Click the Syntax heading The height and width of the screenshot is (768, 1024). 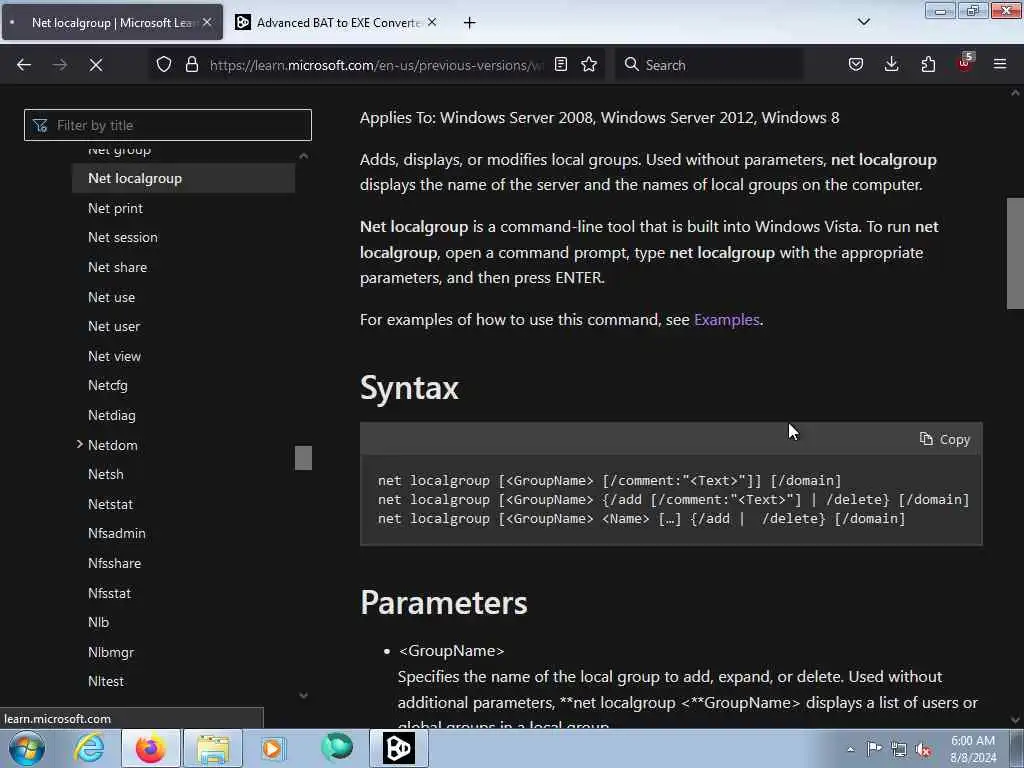[409, 388]
